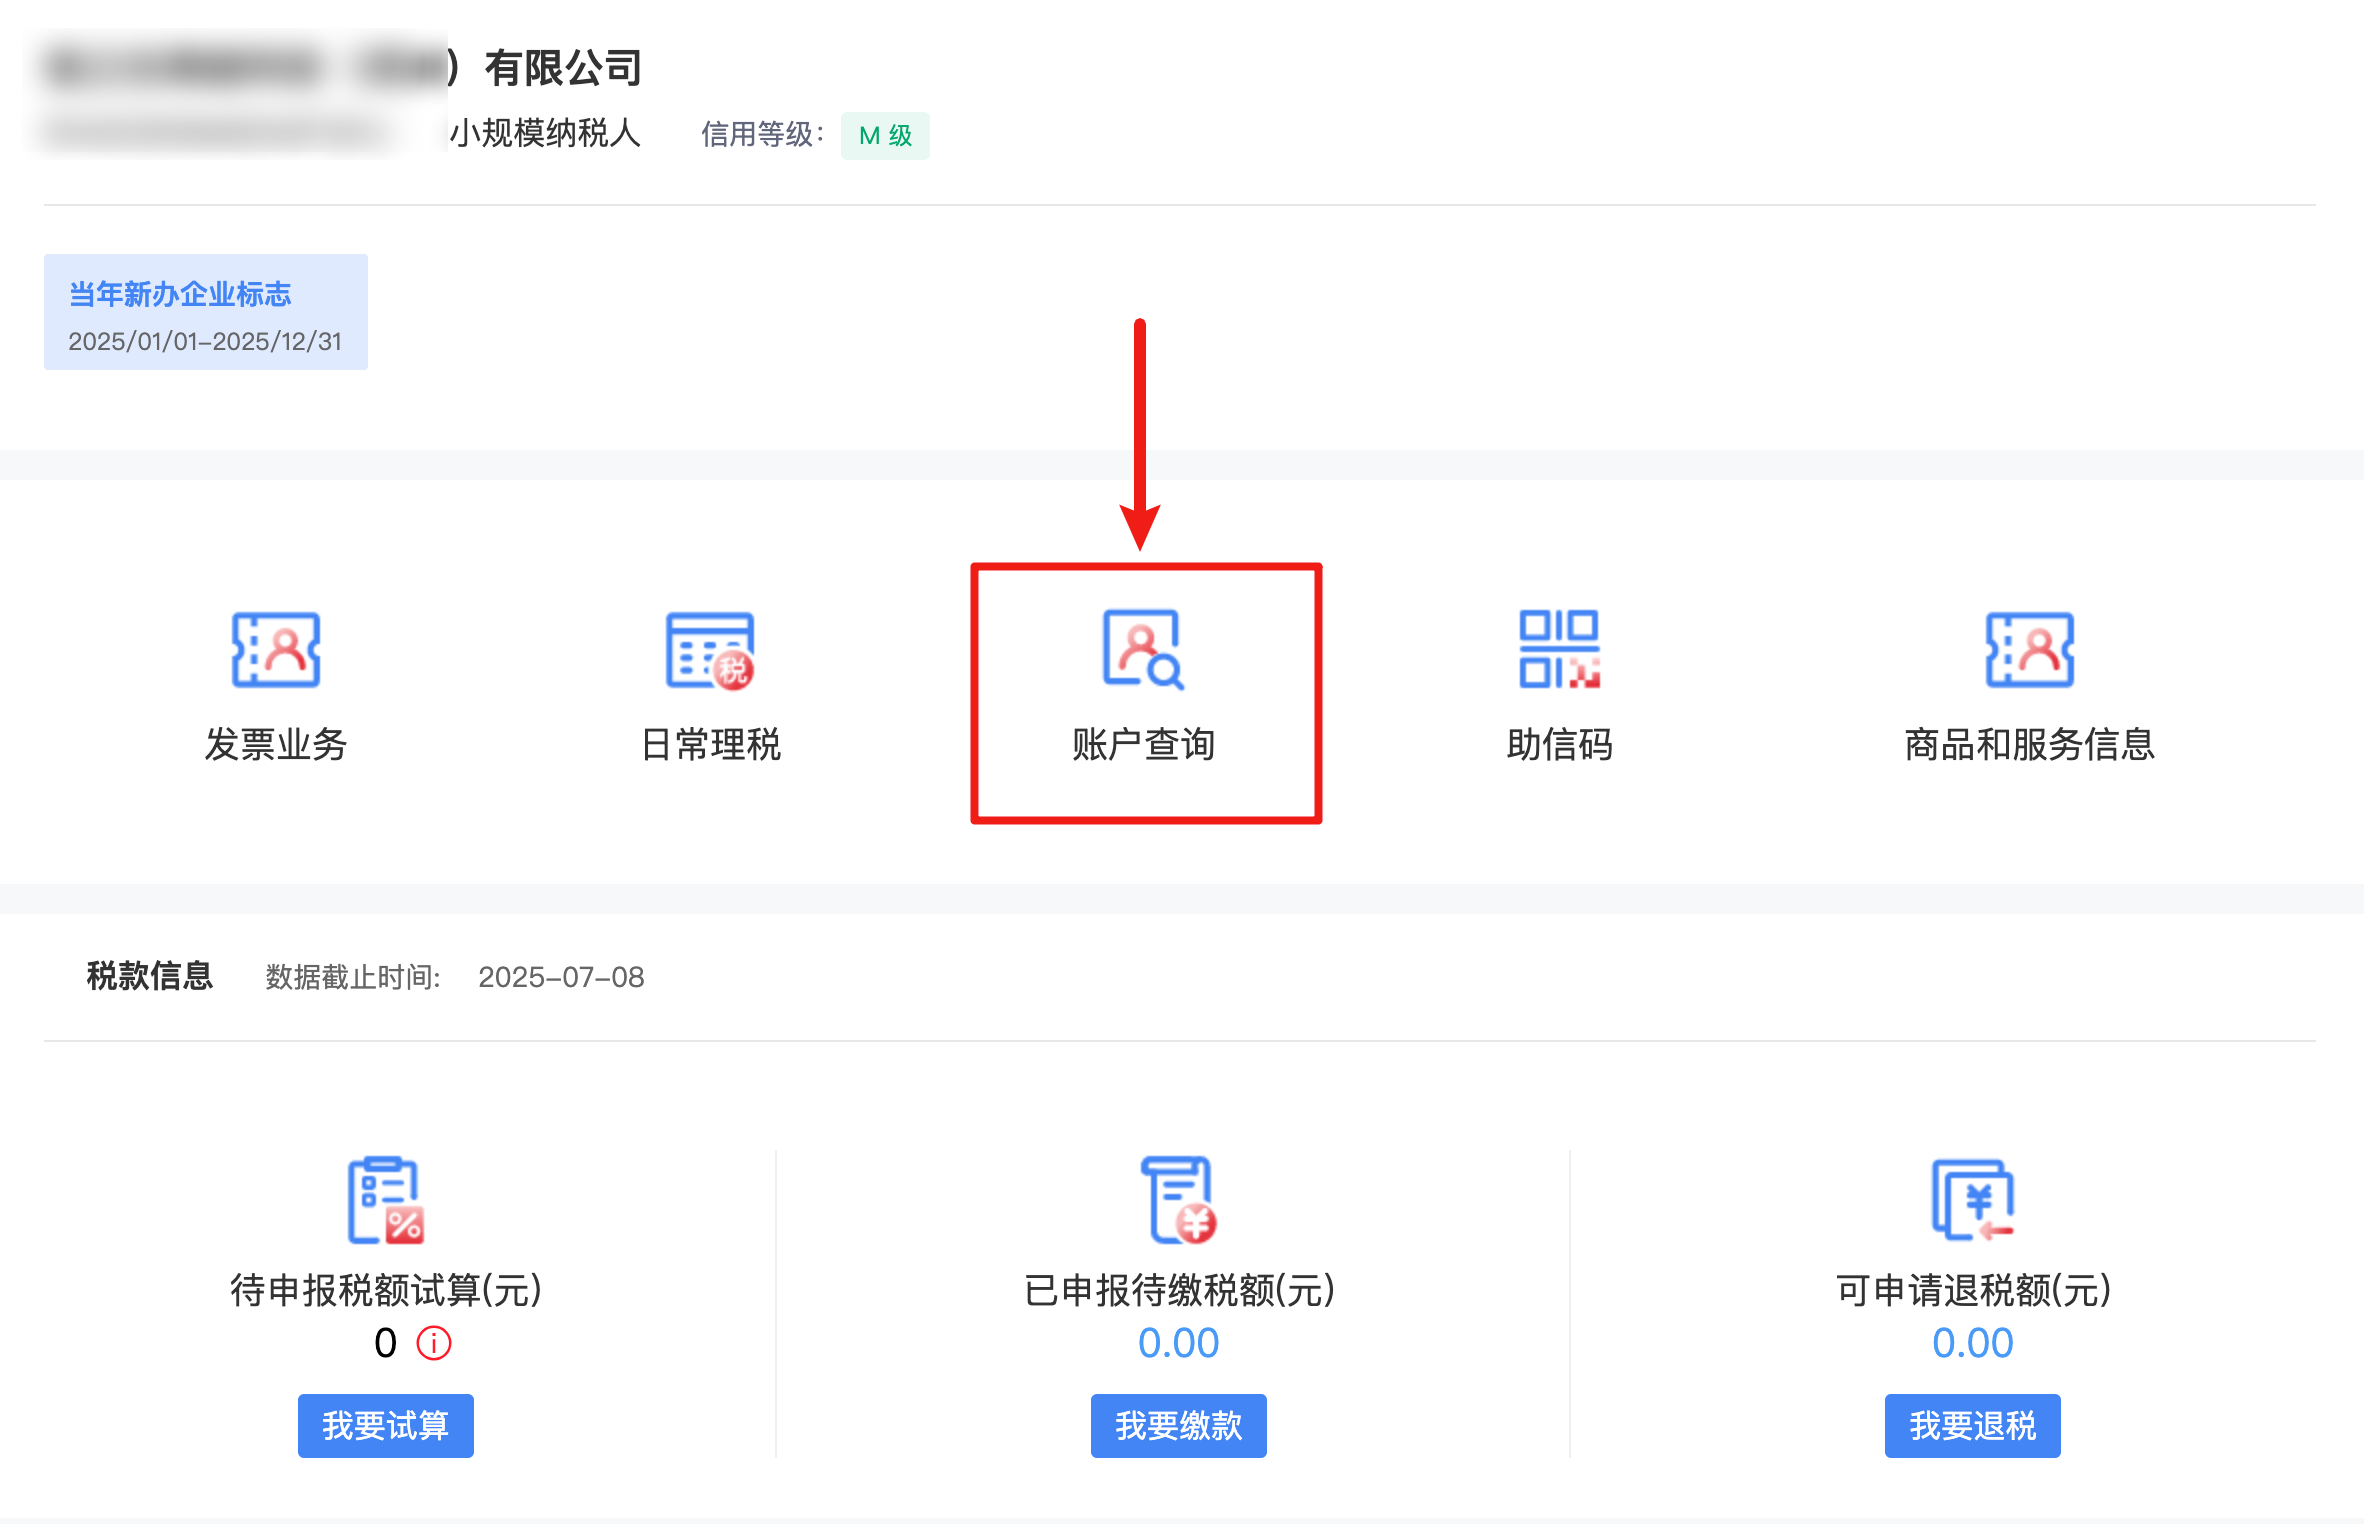Click the red info icon beside 0

(x=434, y=1343)
